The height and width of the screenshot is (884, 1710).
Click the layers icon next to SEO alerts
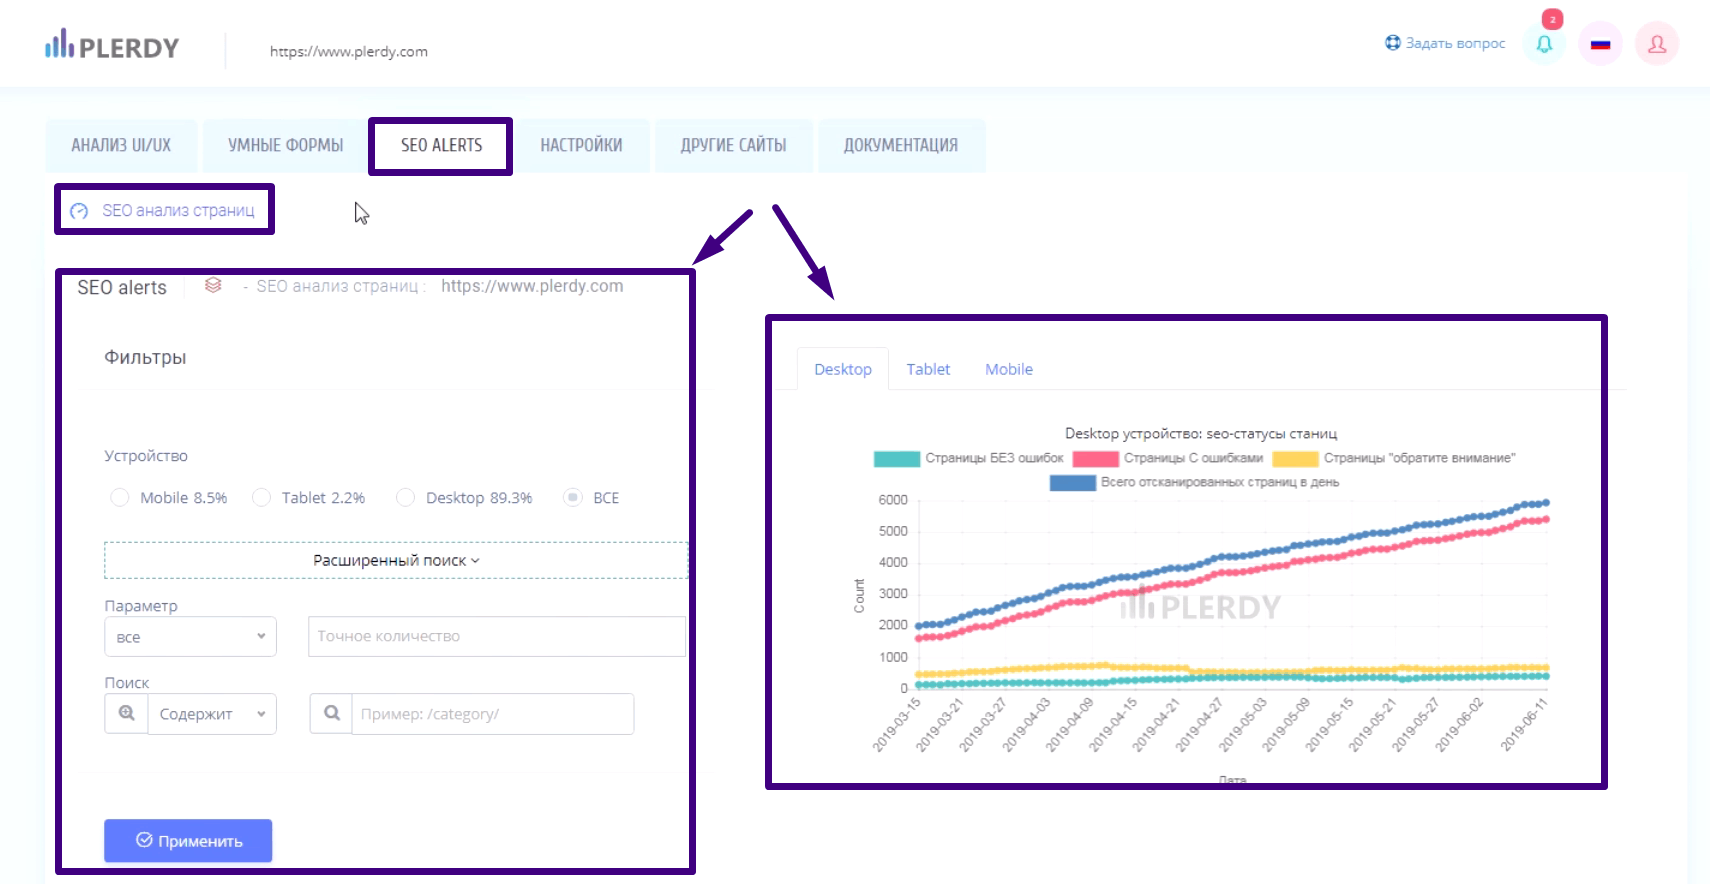point(213,286)
